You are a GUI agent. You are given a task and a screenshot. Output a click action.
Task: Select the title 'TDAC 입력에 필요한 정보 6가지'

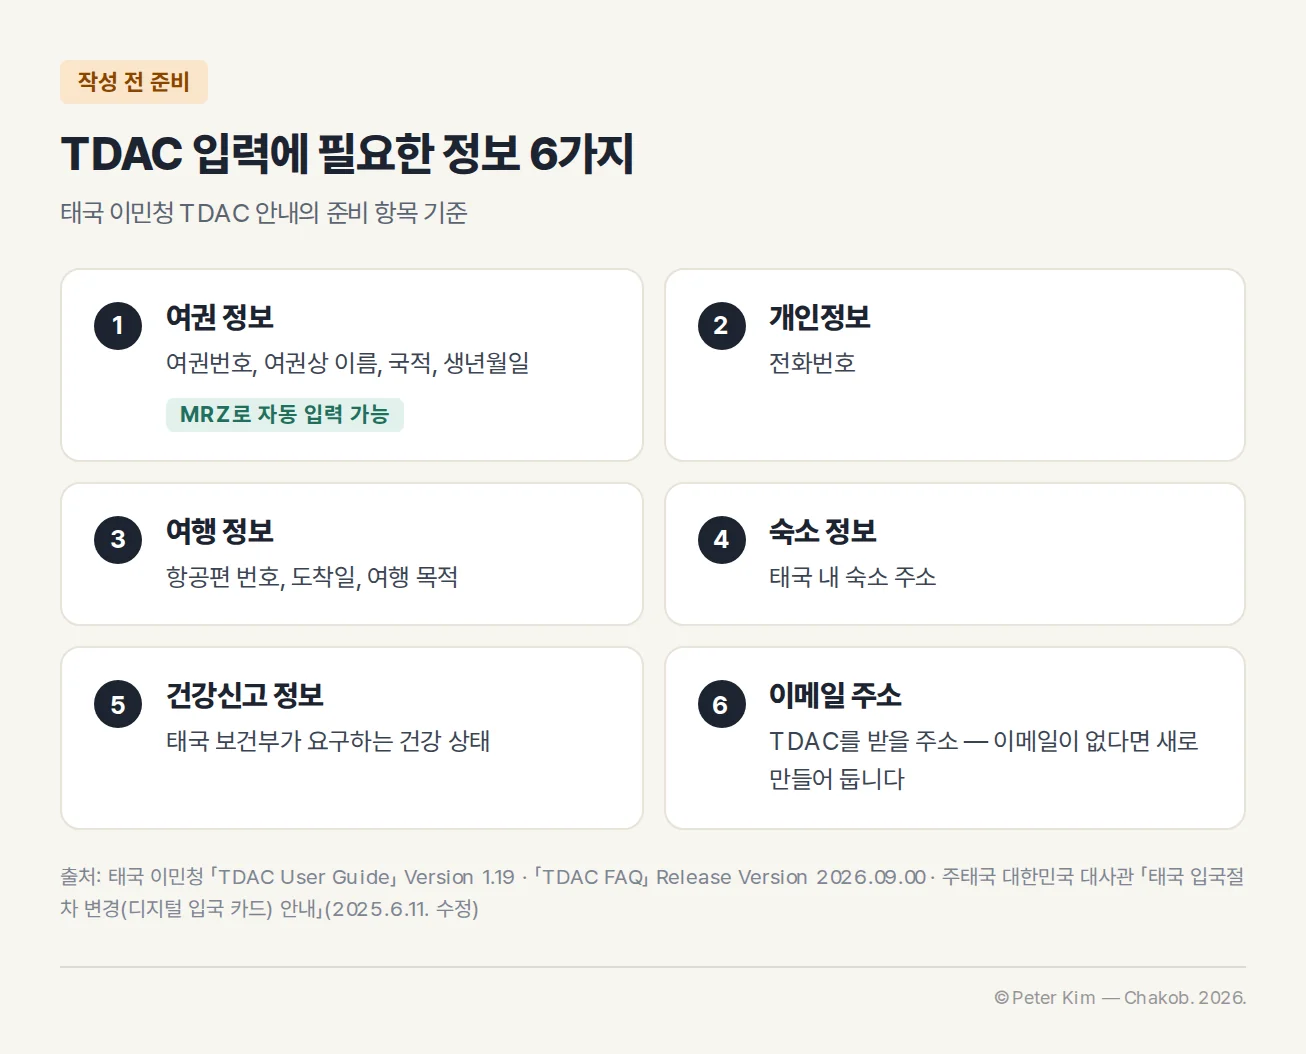[x=347, y=154]
